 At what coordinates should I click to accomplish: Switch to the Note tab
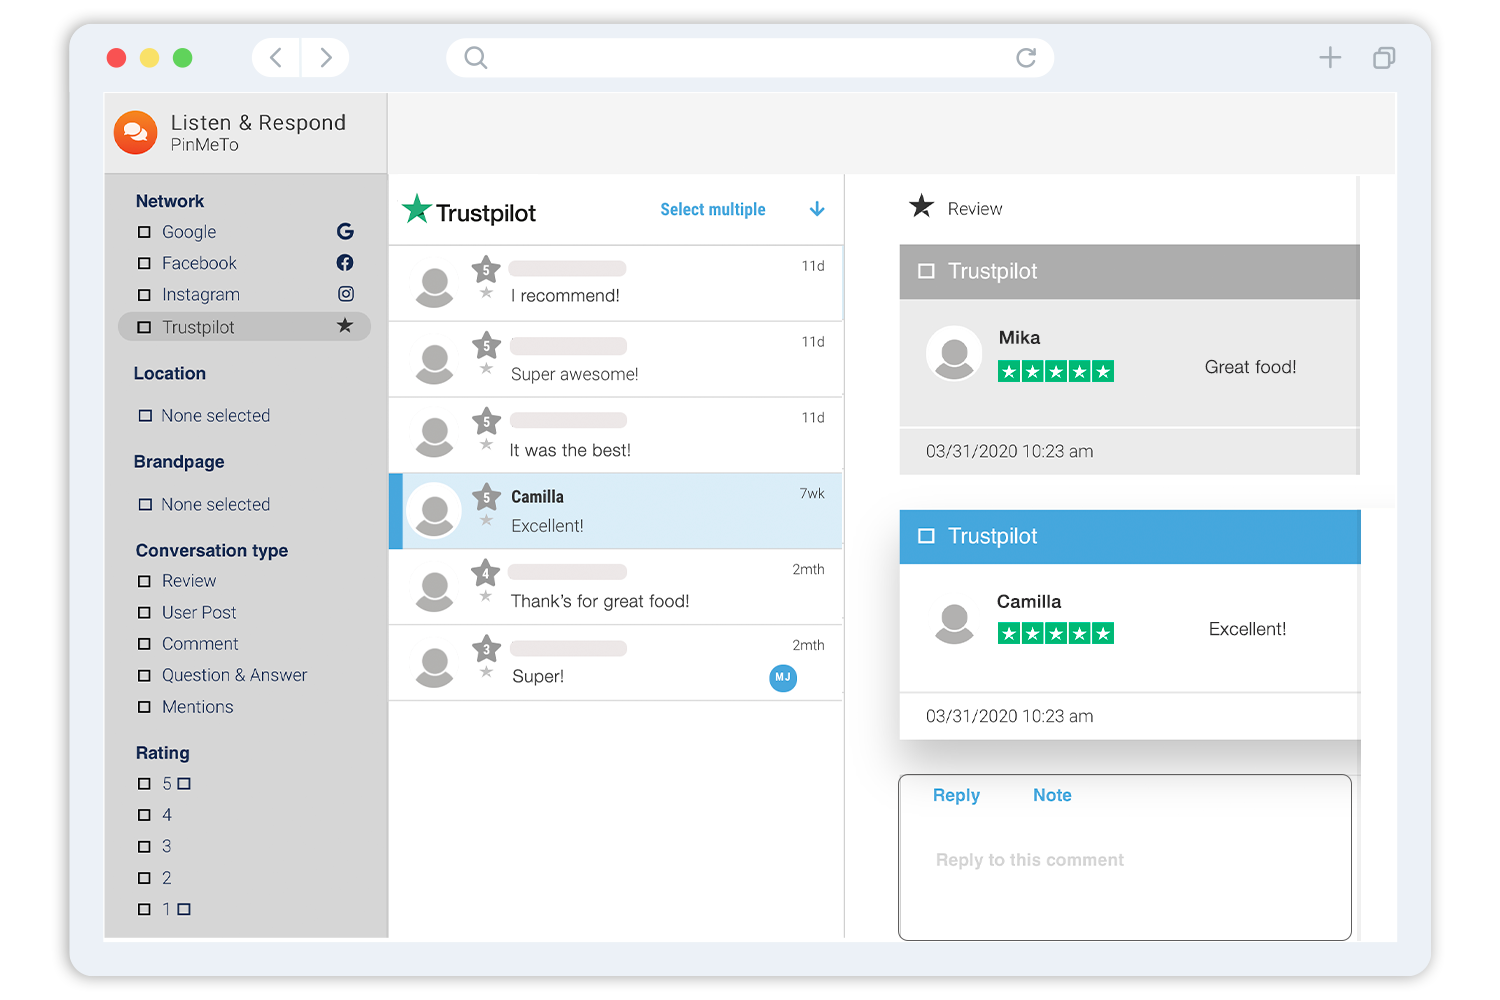pos(1052,795)
